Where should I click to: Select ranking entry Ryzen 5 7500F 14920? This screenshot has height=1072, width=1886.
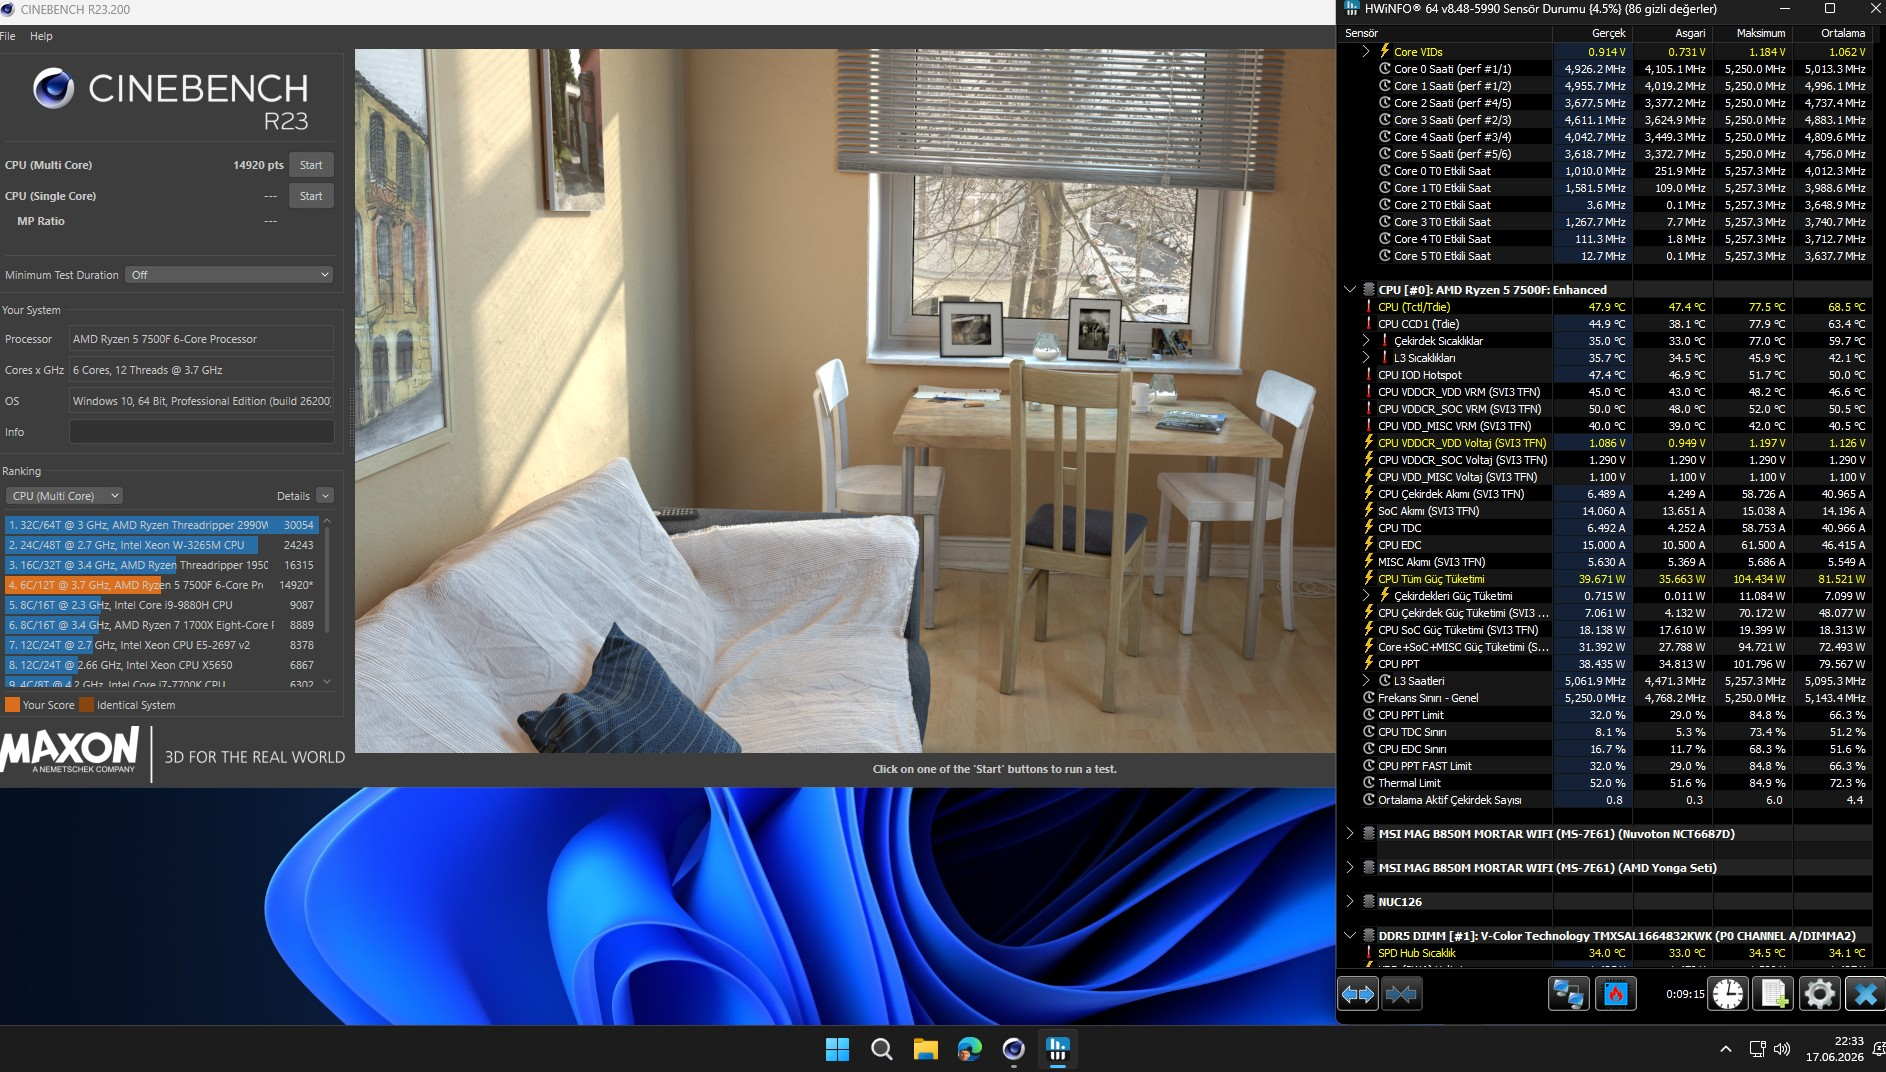pyautogui.click(x=161, y=585)
